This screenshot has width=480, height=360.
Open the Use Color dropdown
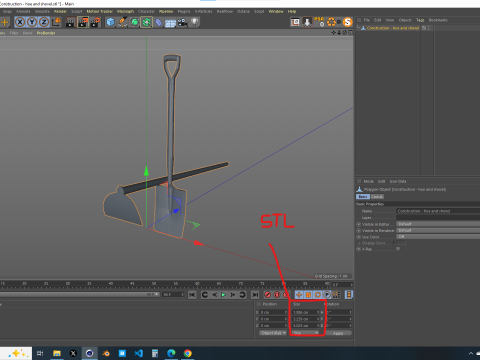438,237
